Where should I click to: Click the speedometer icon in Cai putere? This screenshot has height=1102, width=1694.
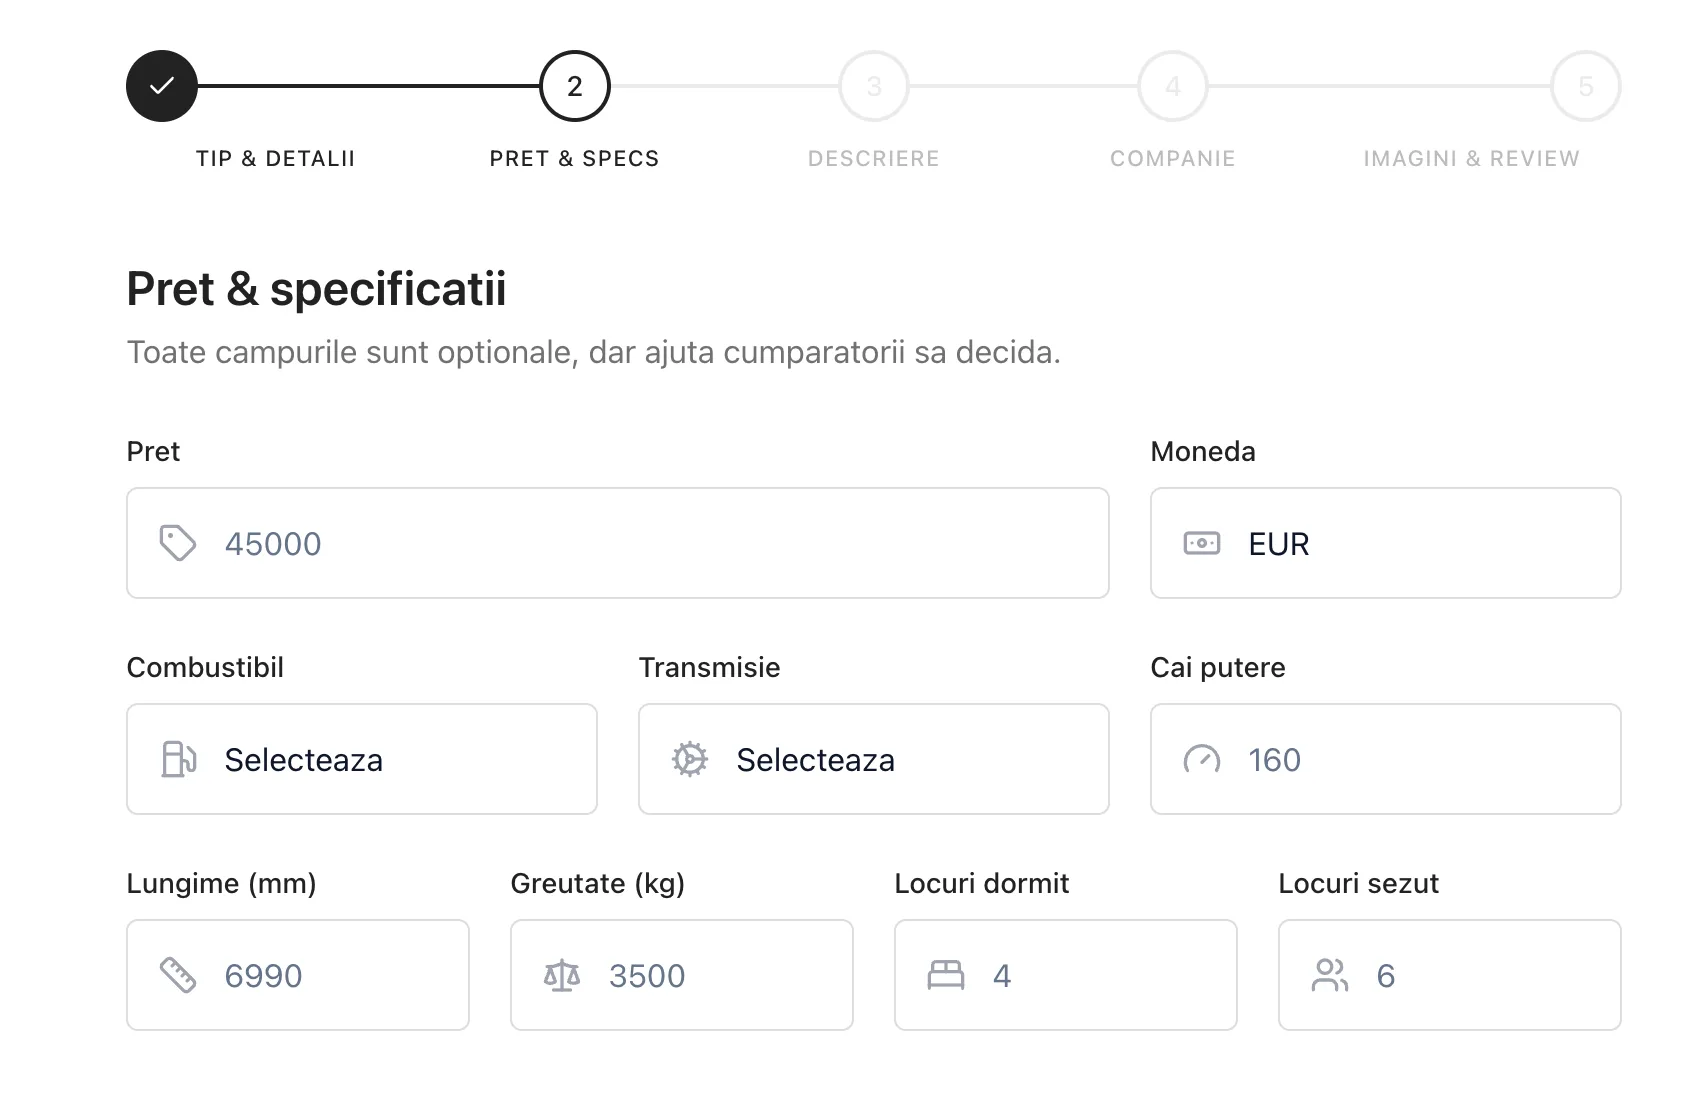coord(1202,759)
